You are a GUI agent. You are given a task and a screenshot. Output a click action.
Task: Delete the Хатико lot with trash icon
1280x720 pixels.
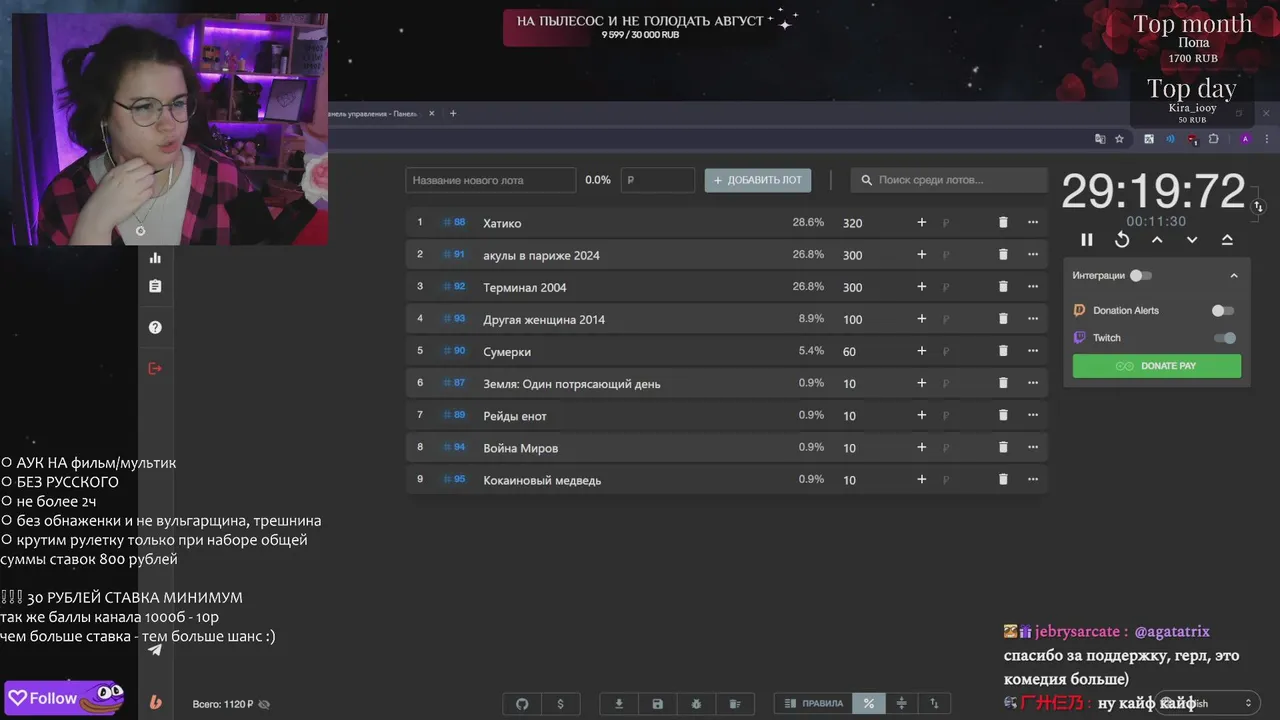[x=1003, y=223]
